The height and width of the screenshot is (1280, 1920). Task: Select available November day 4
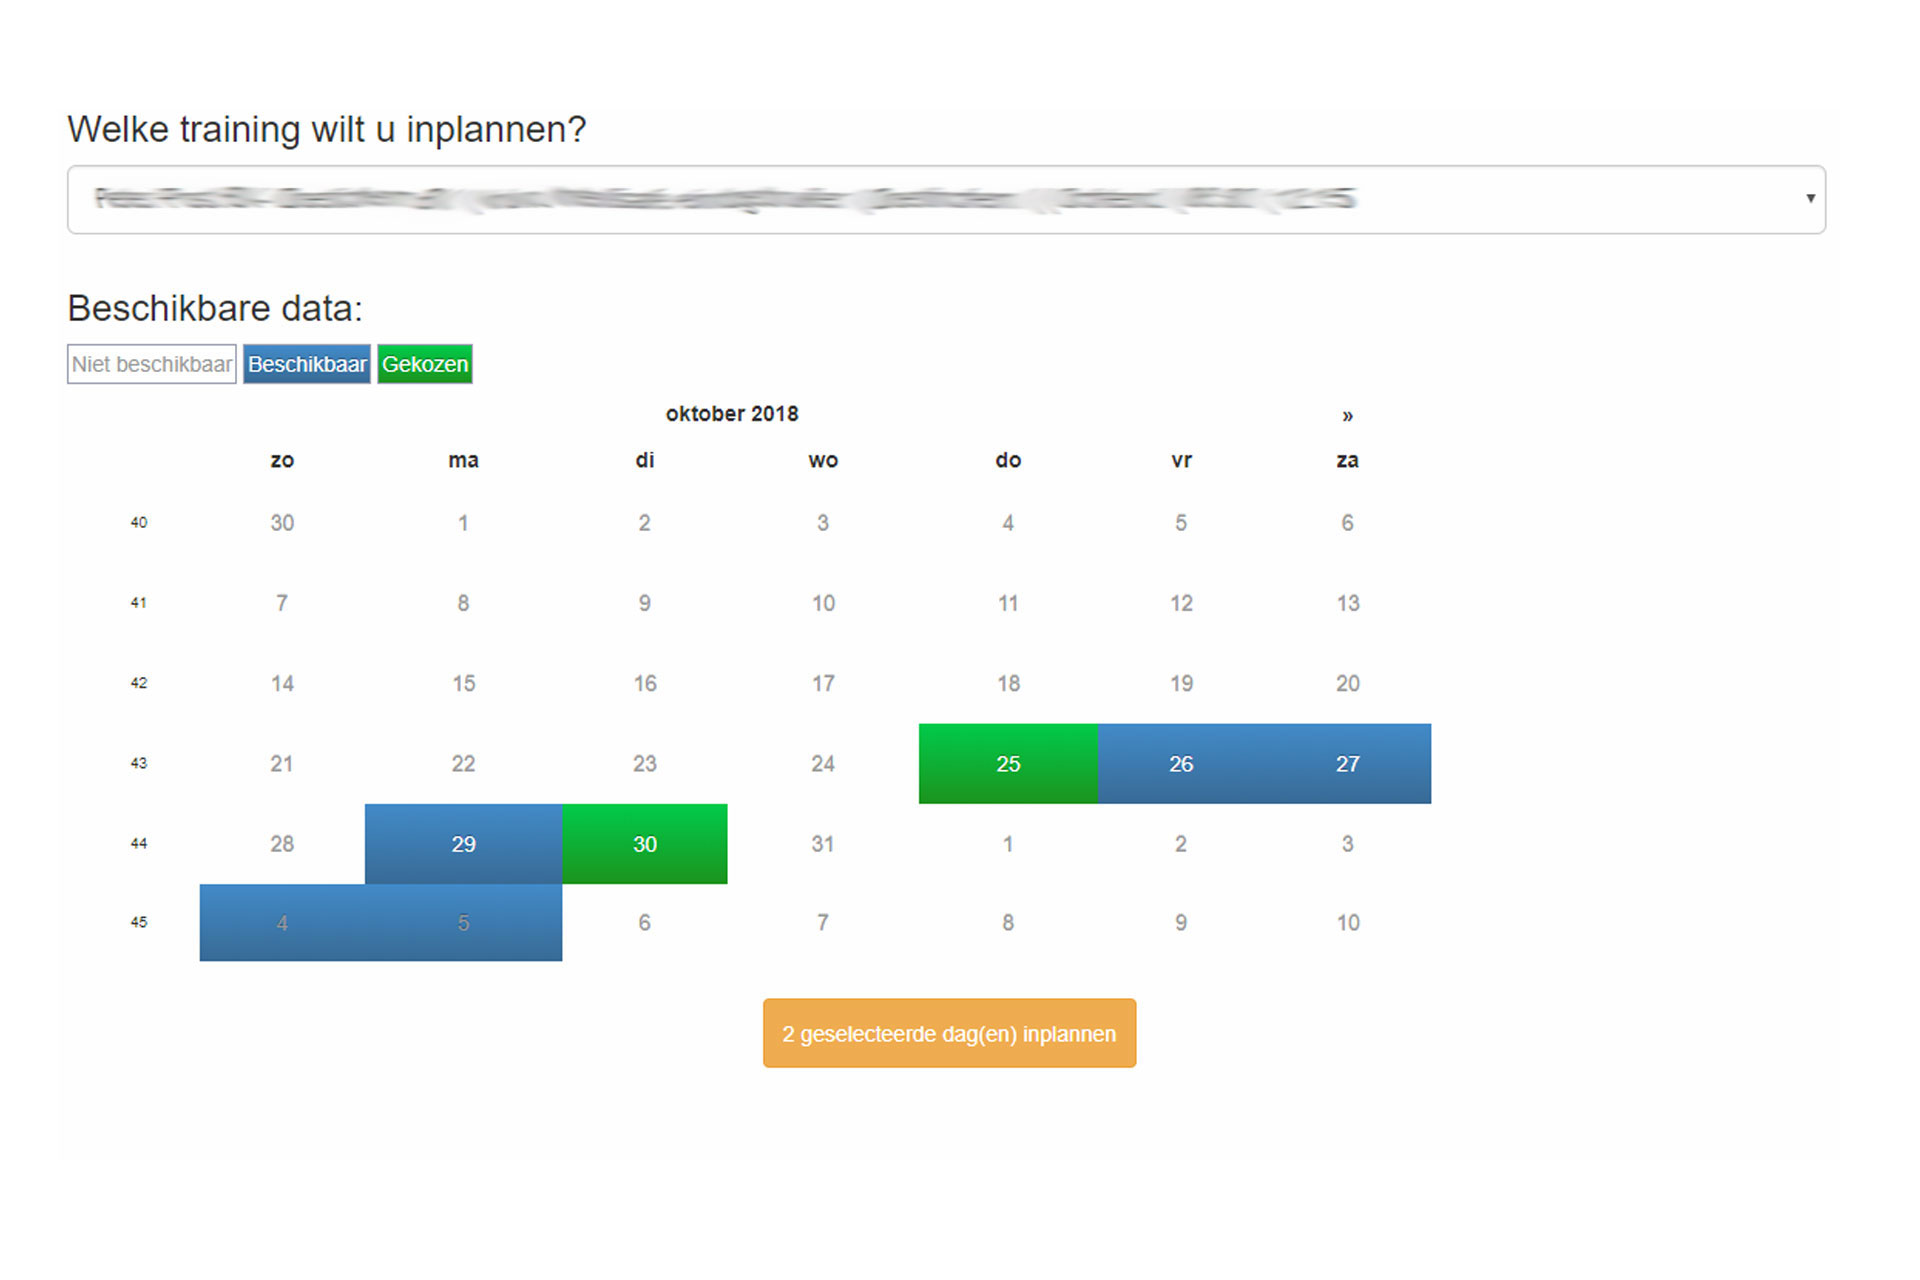(282, 923)
